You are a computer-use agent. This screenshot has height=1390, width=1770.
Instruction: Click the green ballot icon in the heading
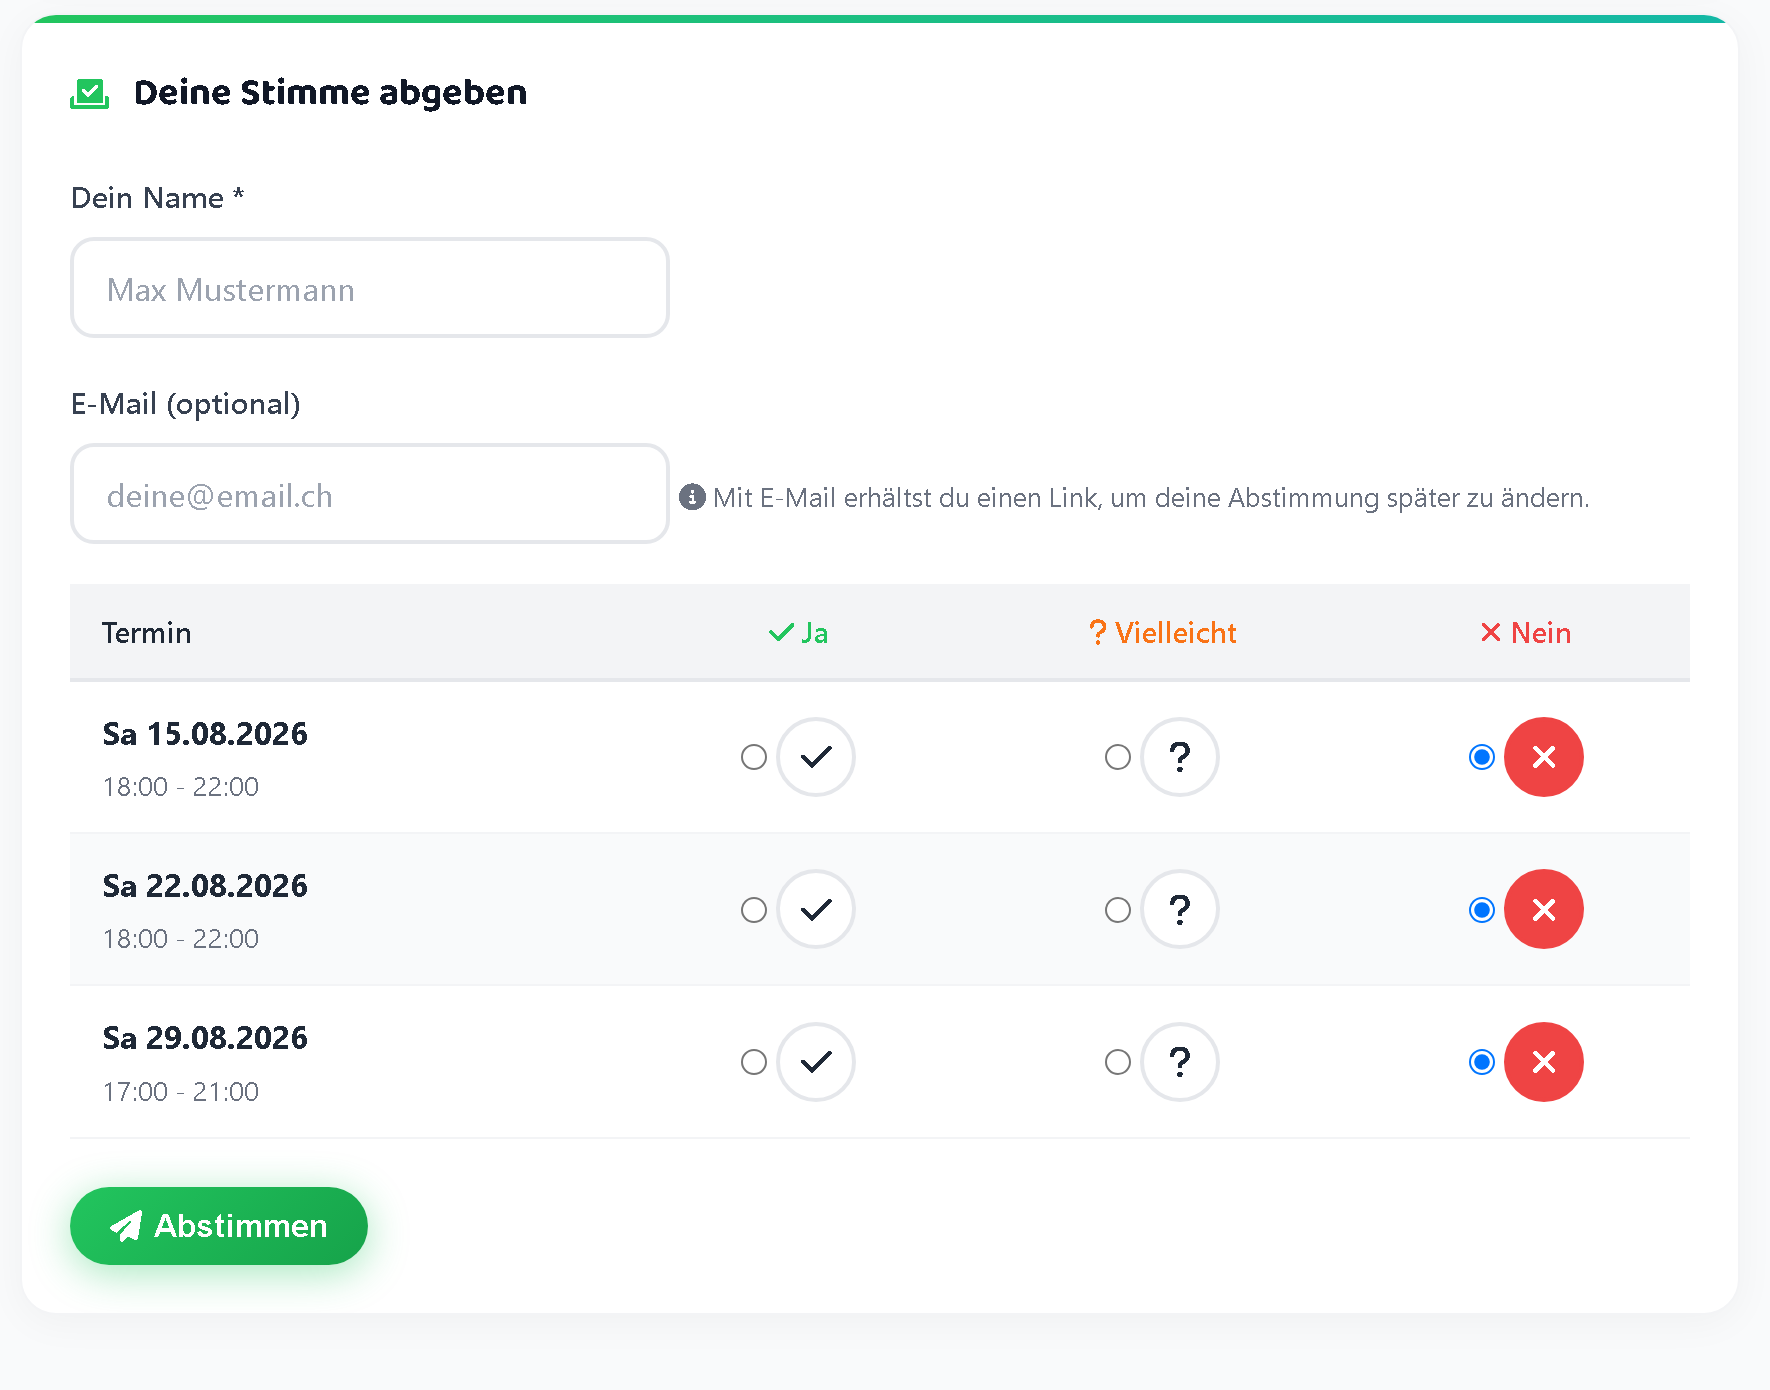coord(90,94)
